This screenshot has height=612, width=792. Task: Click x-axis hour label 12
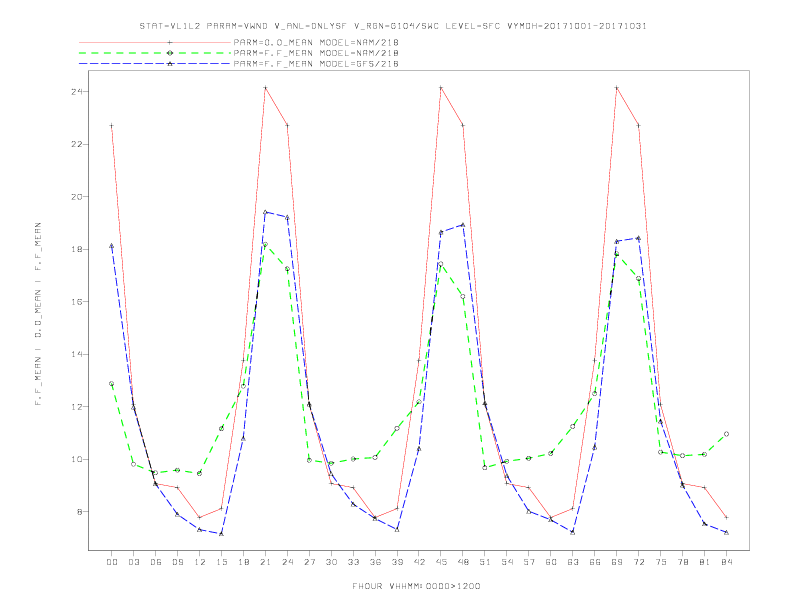click(200, 562)
